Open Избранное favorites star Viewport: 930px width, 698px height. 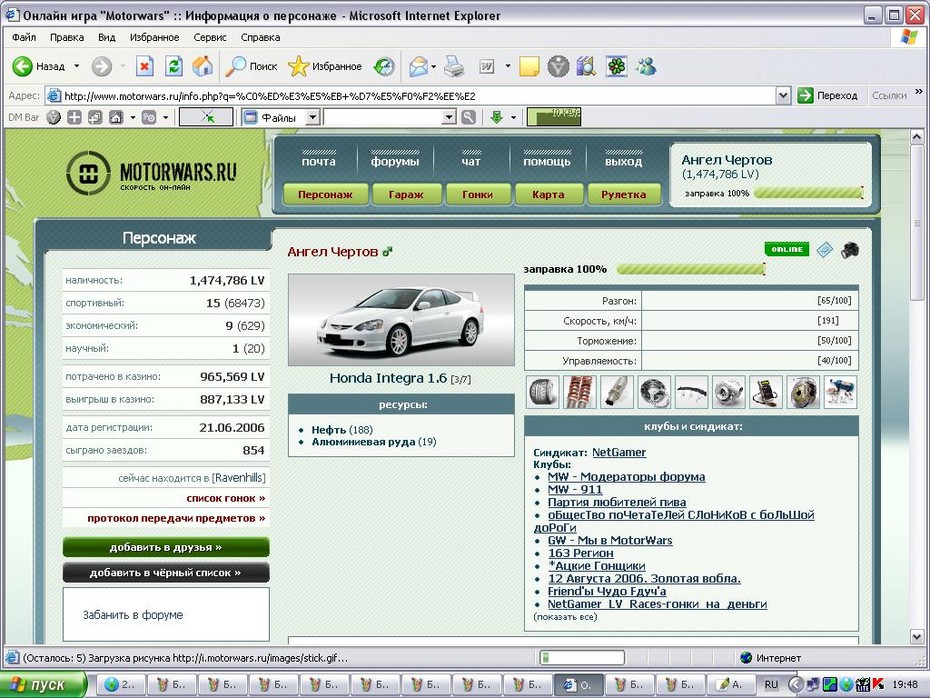(x=325, y=66)
